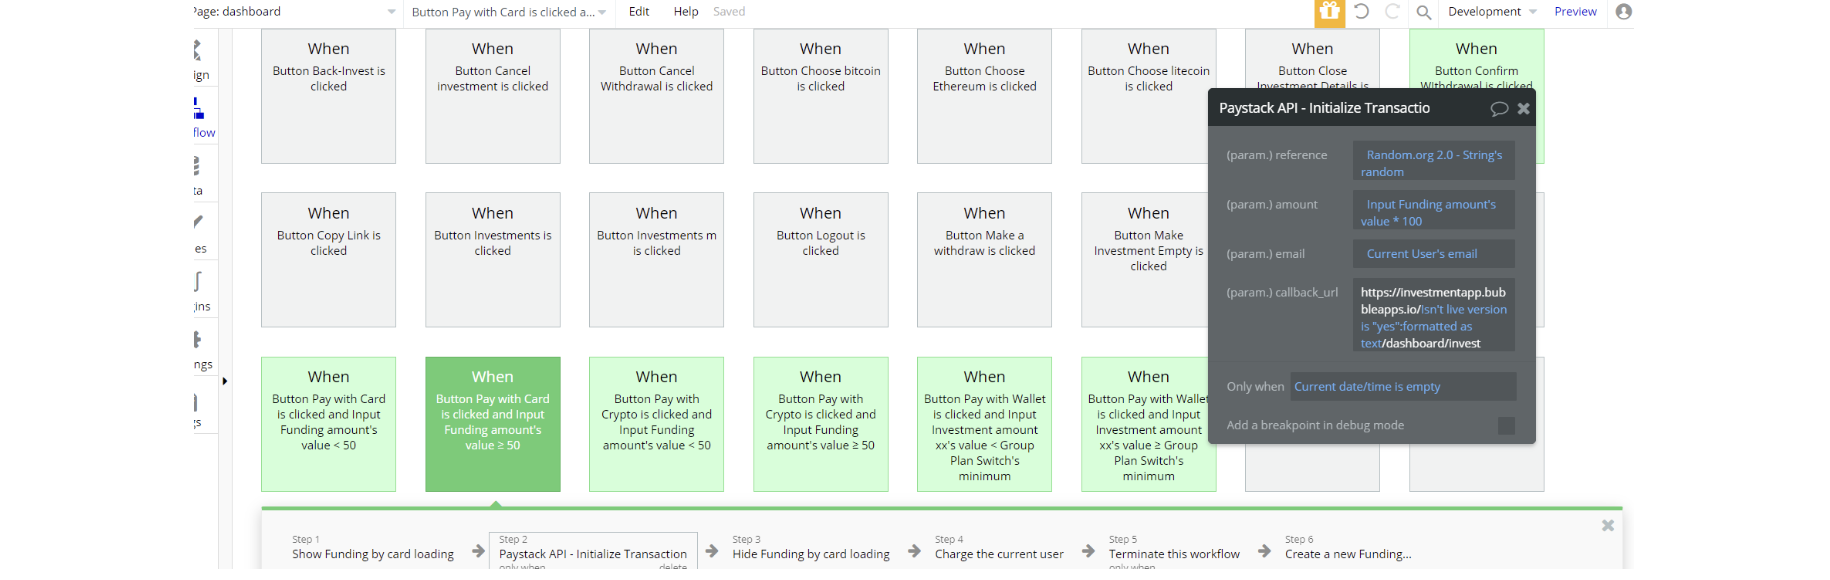Click the Preview link

(1575, 12)
